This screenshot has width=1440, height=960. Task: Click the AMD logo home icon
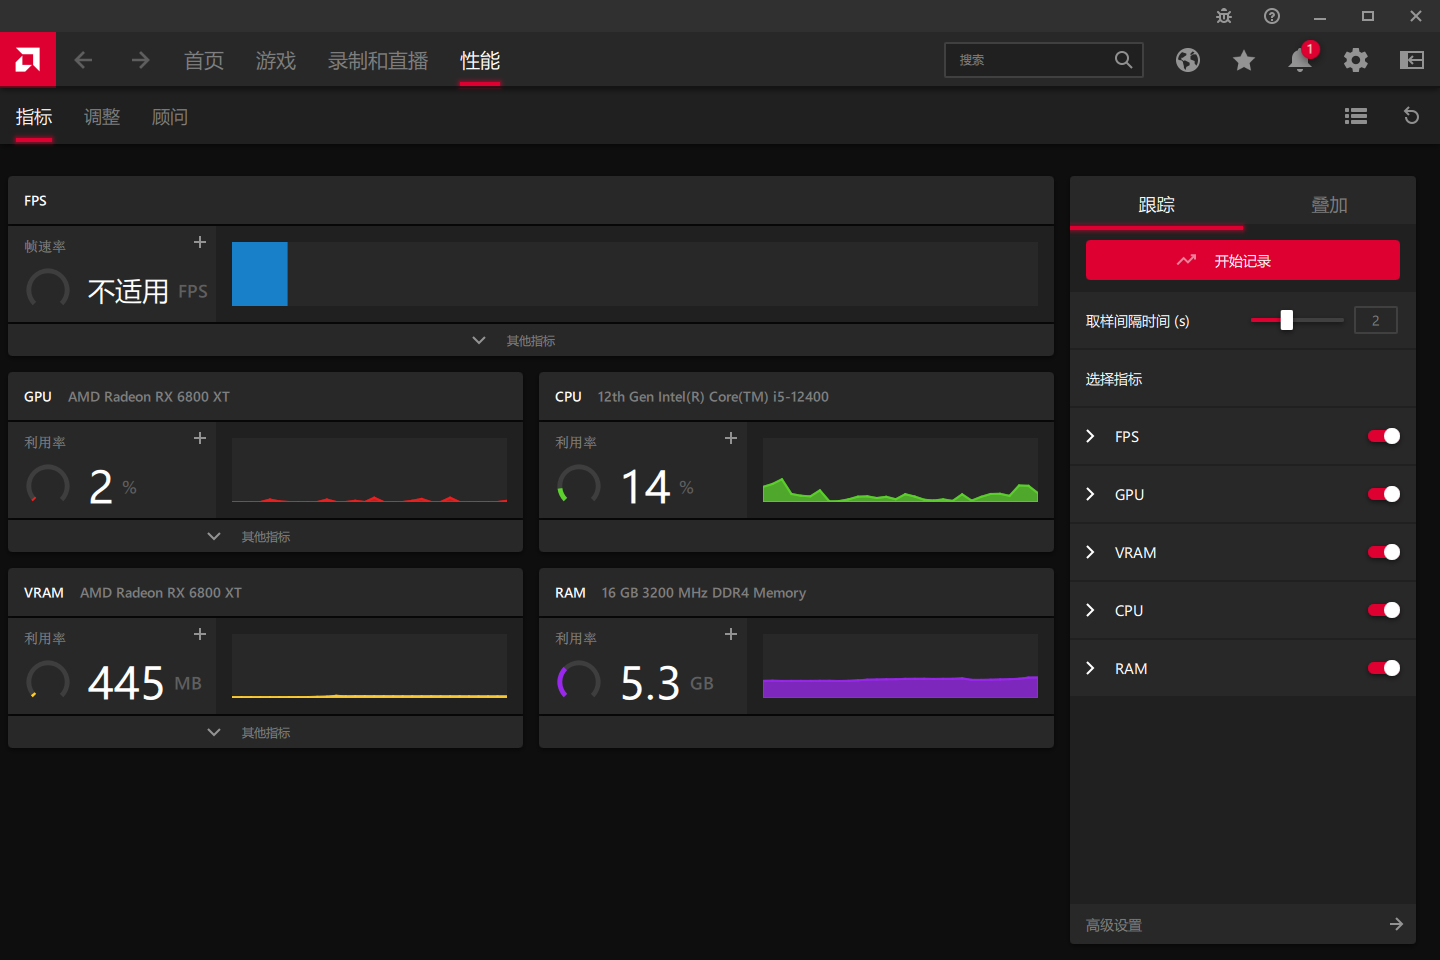28,60
